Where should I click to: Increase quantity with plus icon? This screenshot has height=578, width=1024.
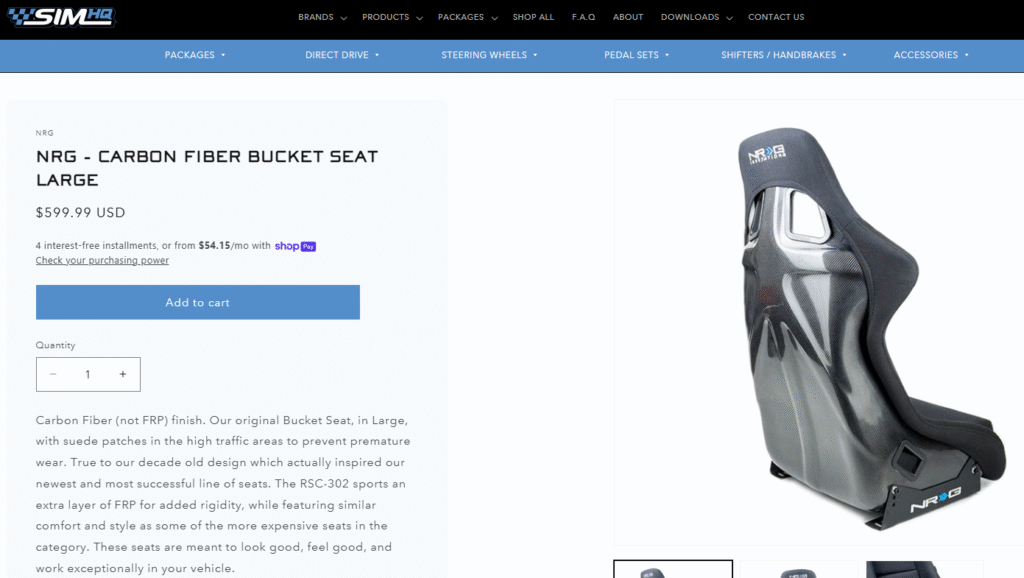(x=123, y=374)
